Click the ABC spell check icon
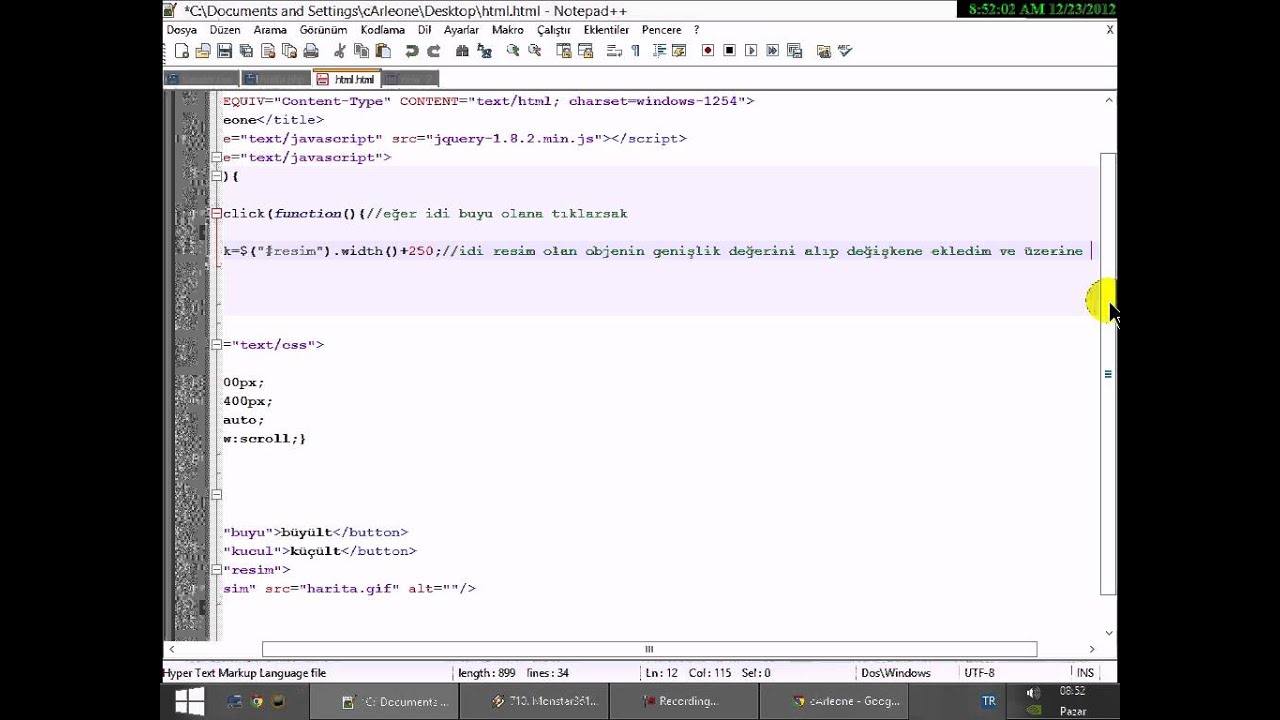Image resolution: width=1280 pixels, height=720 pixels. (845, 50)
